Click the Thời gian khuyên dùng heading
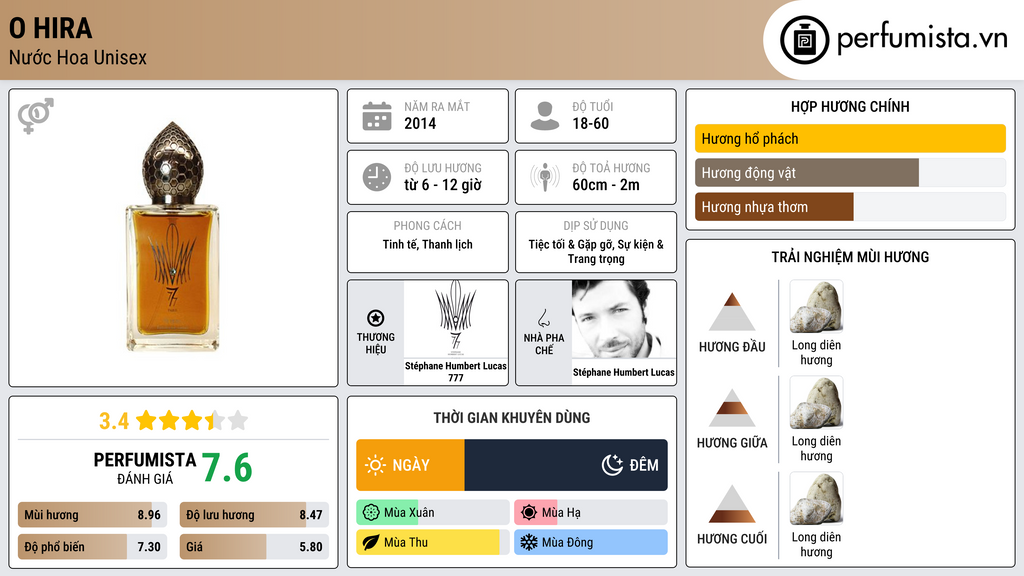Screen dimensions: 1024x576 coord(512,418)
